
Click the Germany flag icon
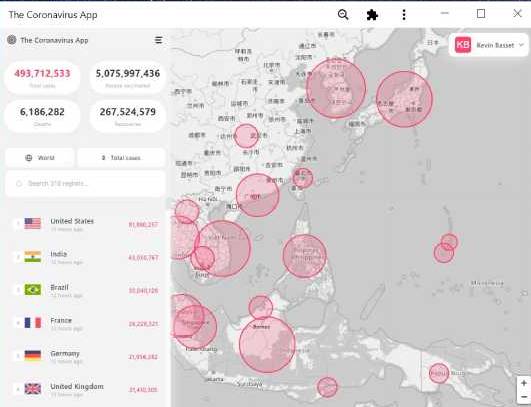33,356
